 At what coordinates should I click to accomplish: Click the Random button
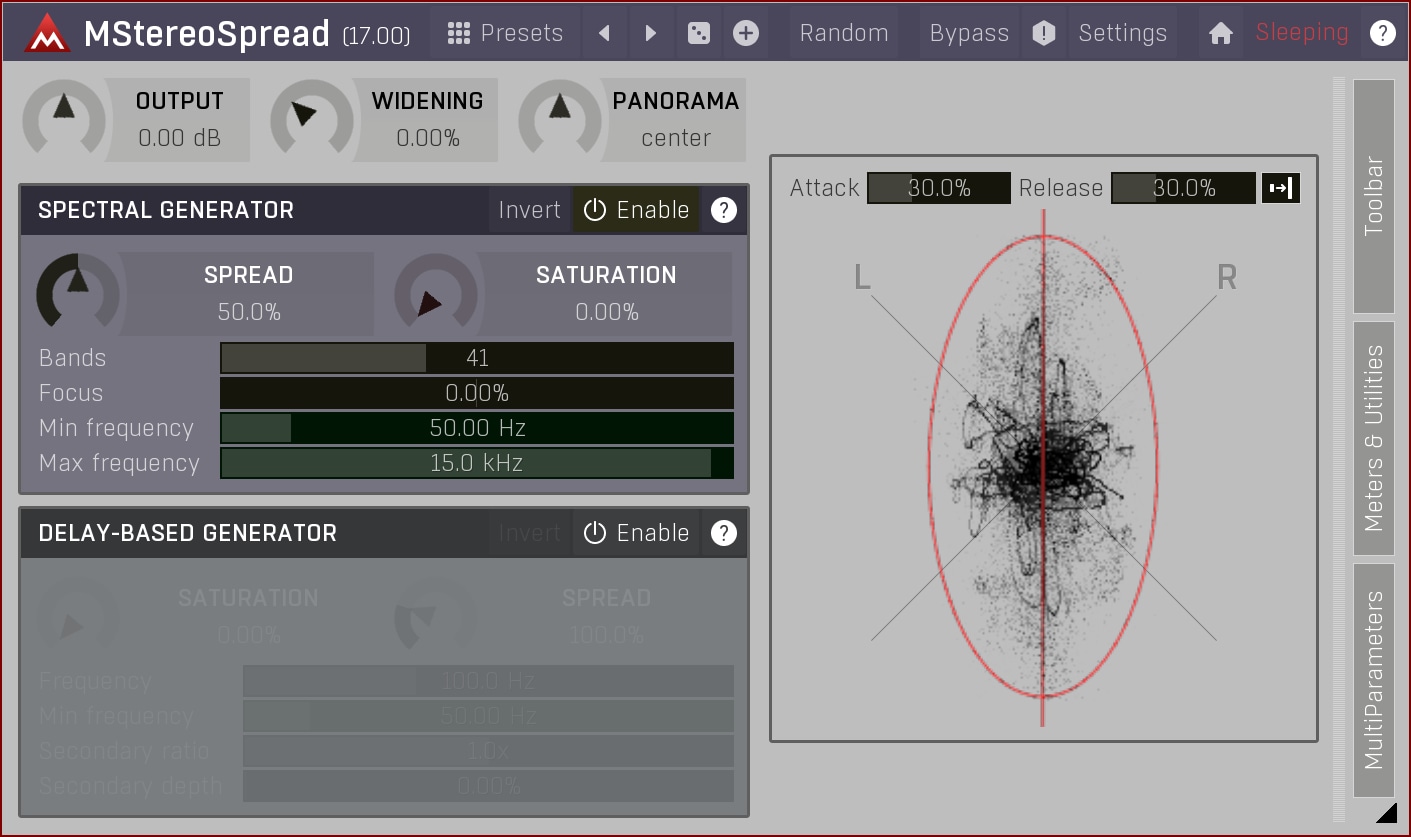click(x=843, y=33)
